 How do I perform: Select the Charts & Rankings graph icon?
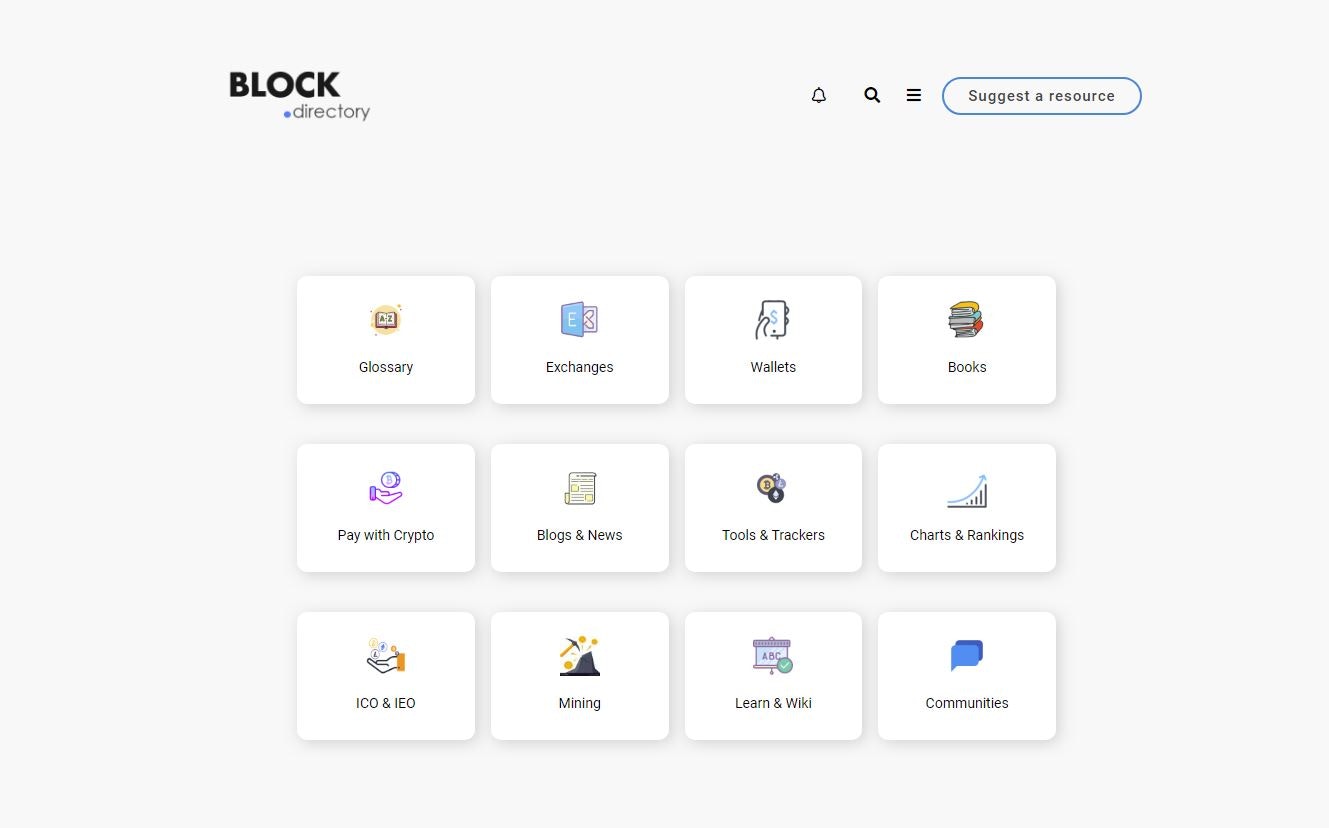tap(966, 490)
